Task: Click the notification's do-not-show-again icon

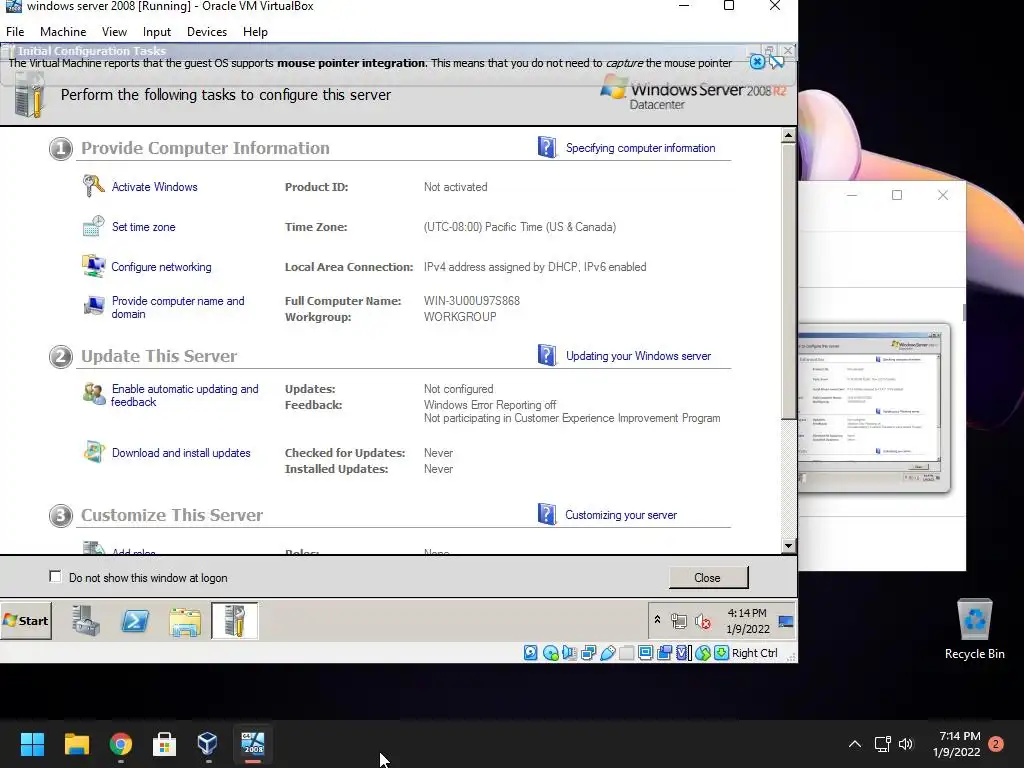Action: click(776, 62)
